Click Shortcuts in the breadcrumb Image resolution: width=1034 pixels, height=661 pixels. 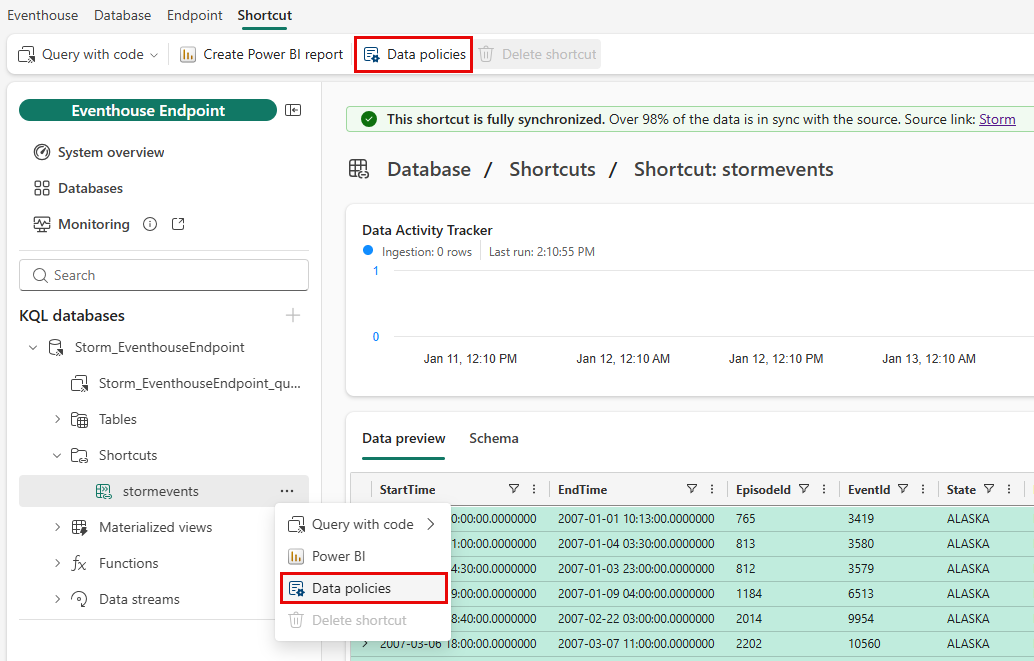coord(552,170)
